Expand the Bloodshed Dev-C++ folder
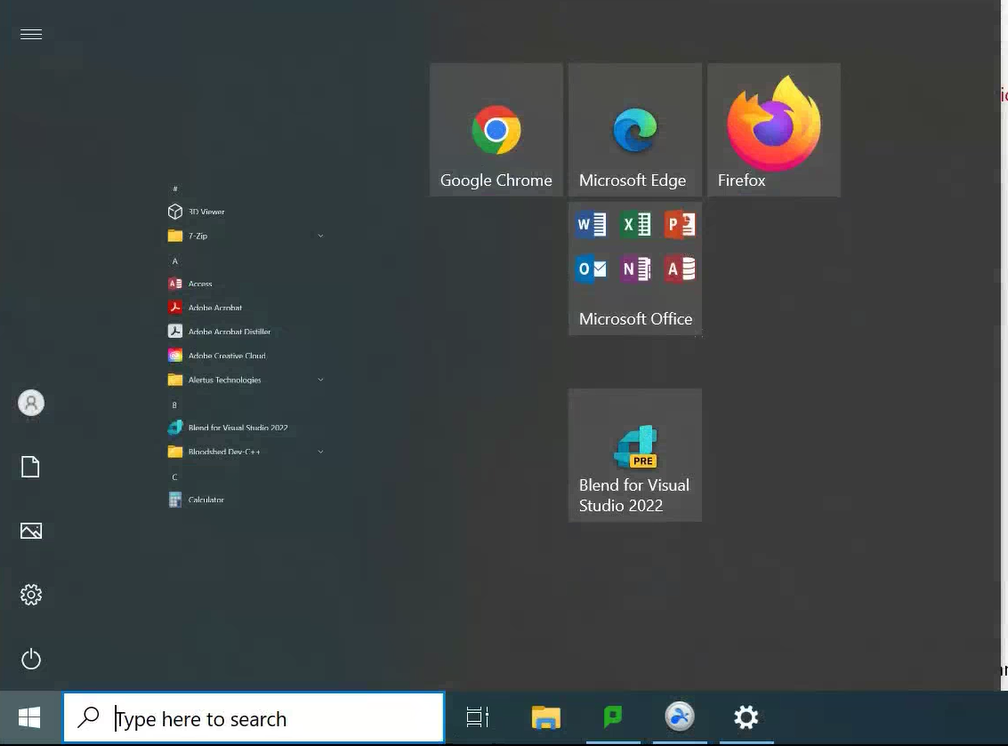The width and height of the screenshot is (1008, 746). [x=320, y=451]
